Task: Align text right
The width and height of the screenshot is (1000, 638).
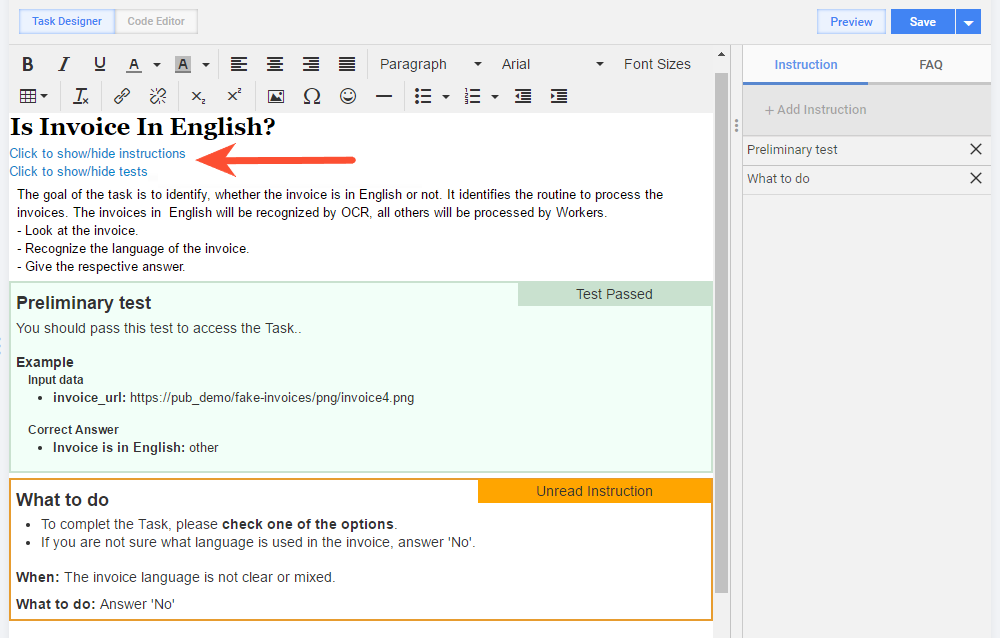Action: (311, 64)
